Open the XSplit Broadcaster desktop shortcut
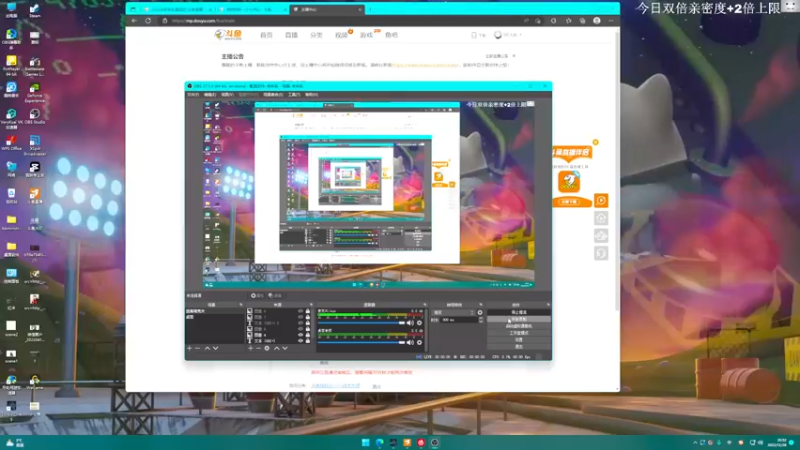The height and width of the screenshot is (450, 800). click(35, 144)
